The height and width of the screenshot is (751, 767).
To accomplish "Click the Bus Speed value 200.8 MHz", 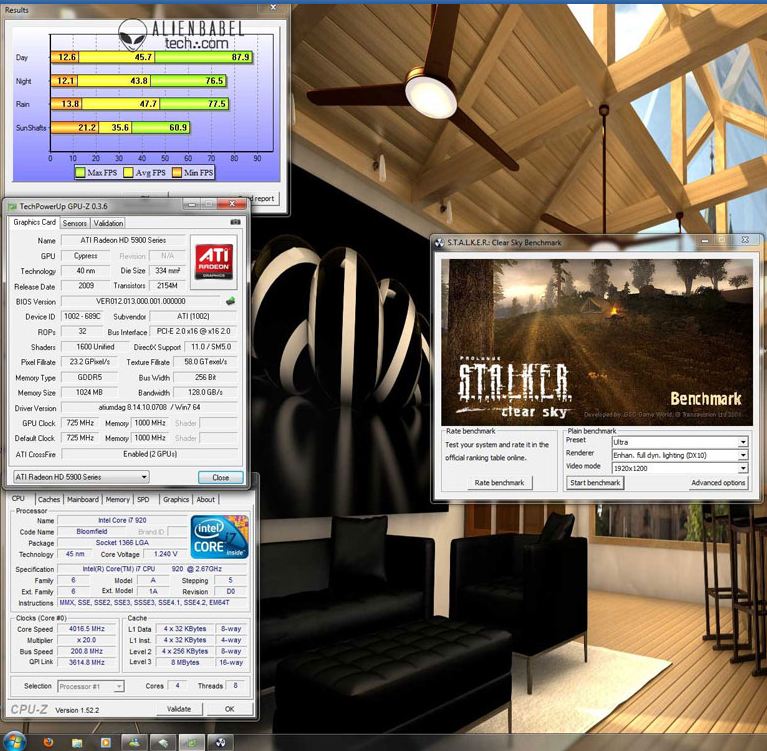I will pos(87,651).
